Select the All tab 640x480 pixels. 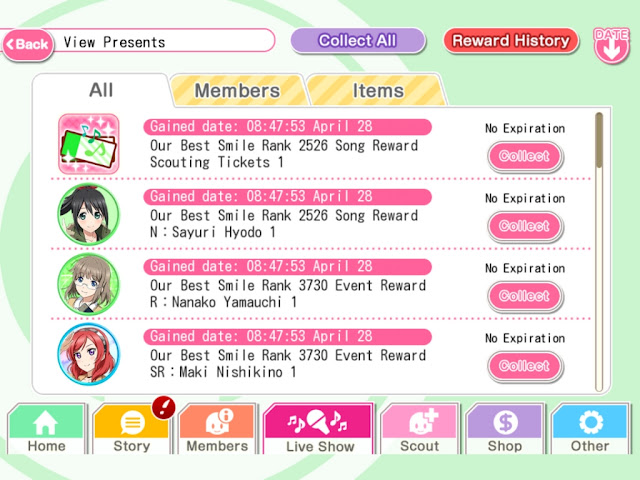(101, 90)
